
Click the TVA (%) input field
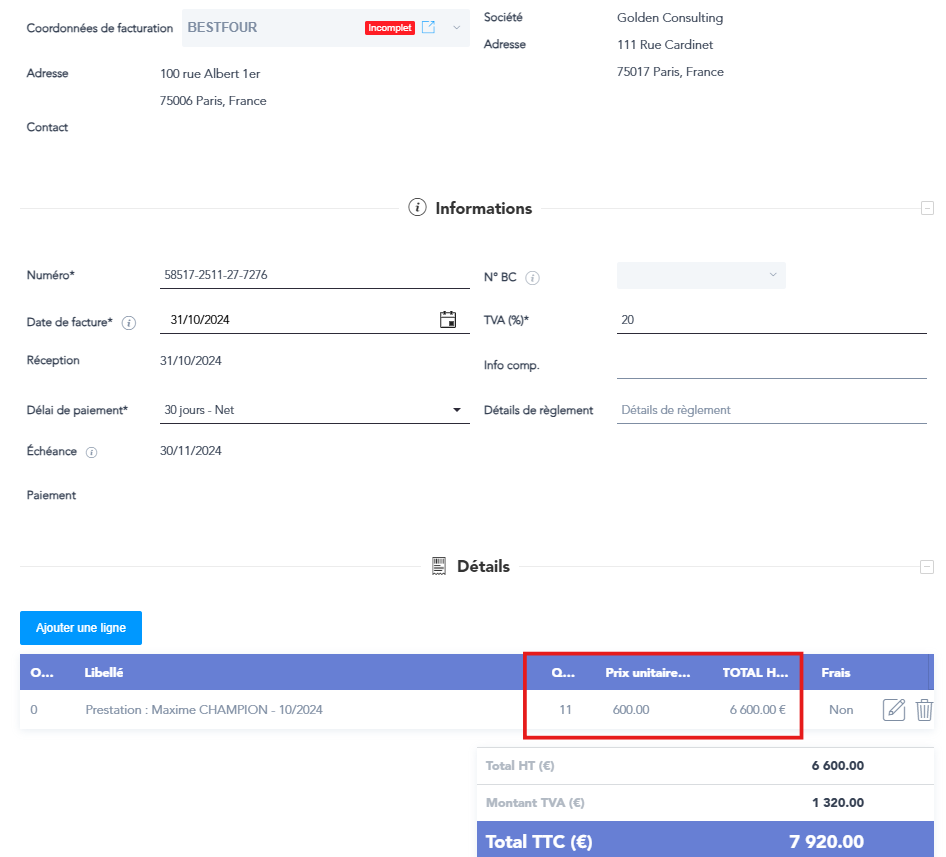(x=771, y=320)
